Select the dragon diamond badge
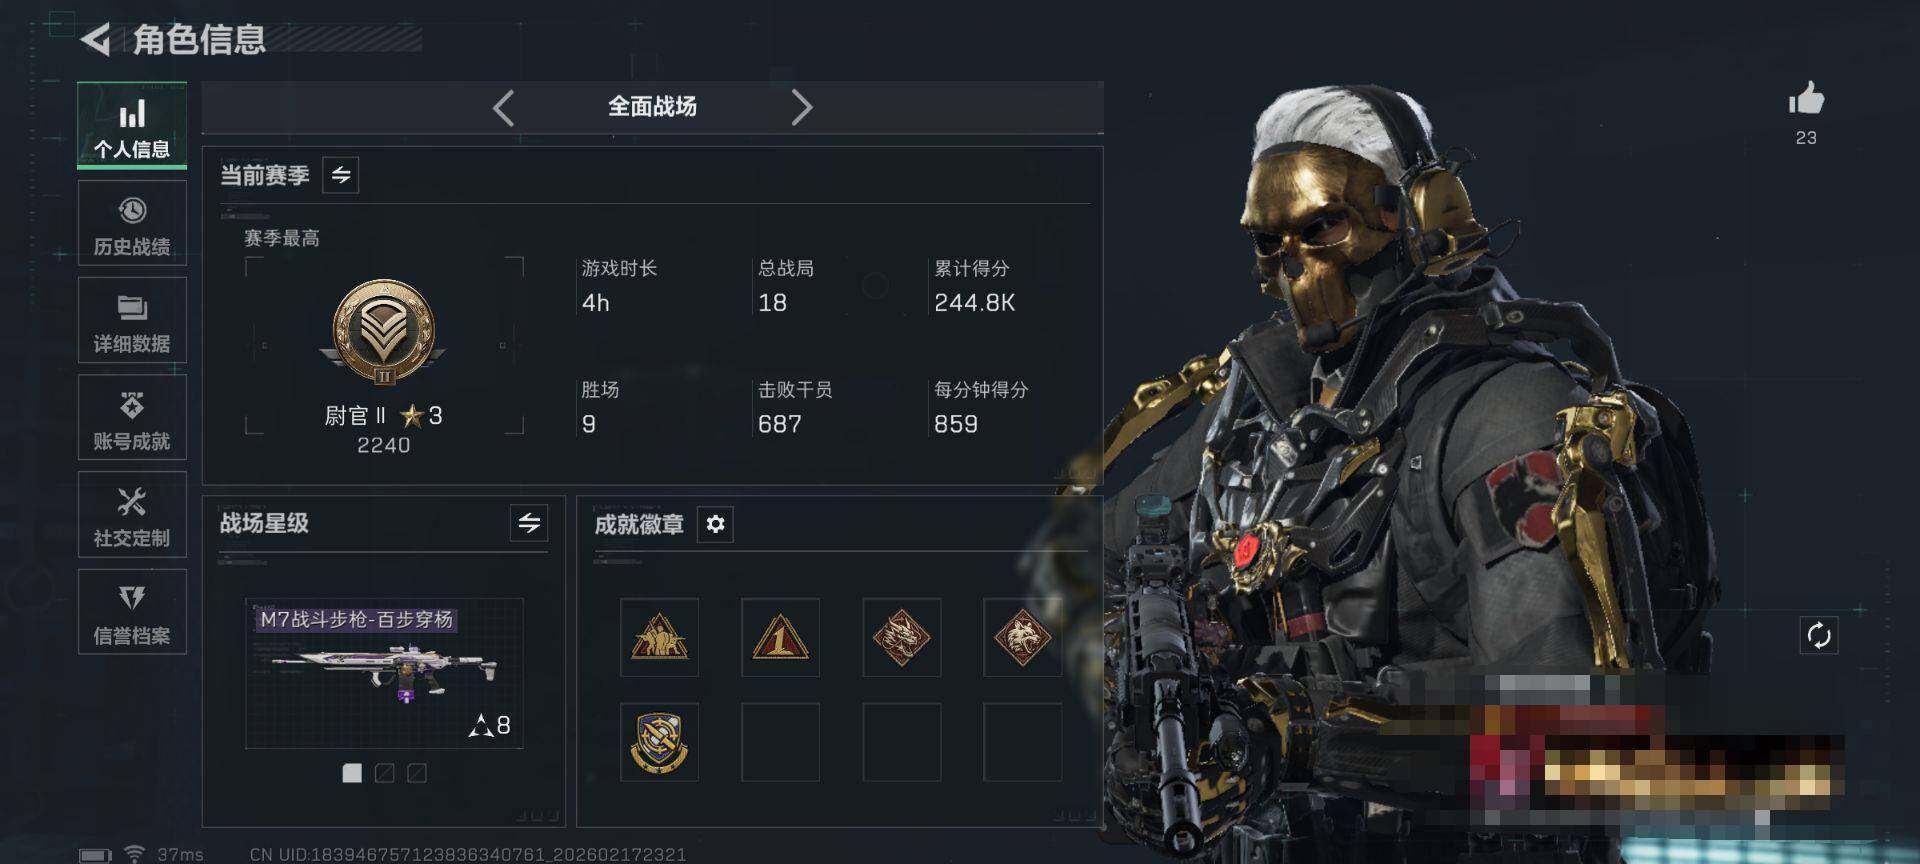 click(x=901, y=638)
